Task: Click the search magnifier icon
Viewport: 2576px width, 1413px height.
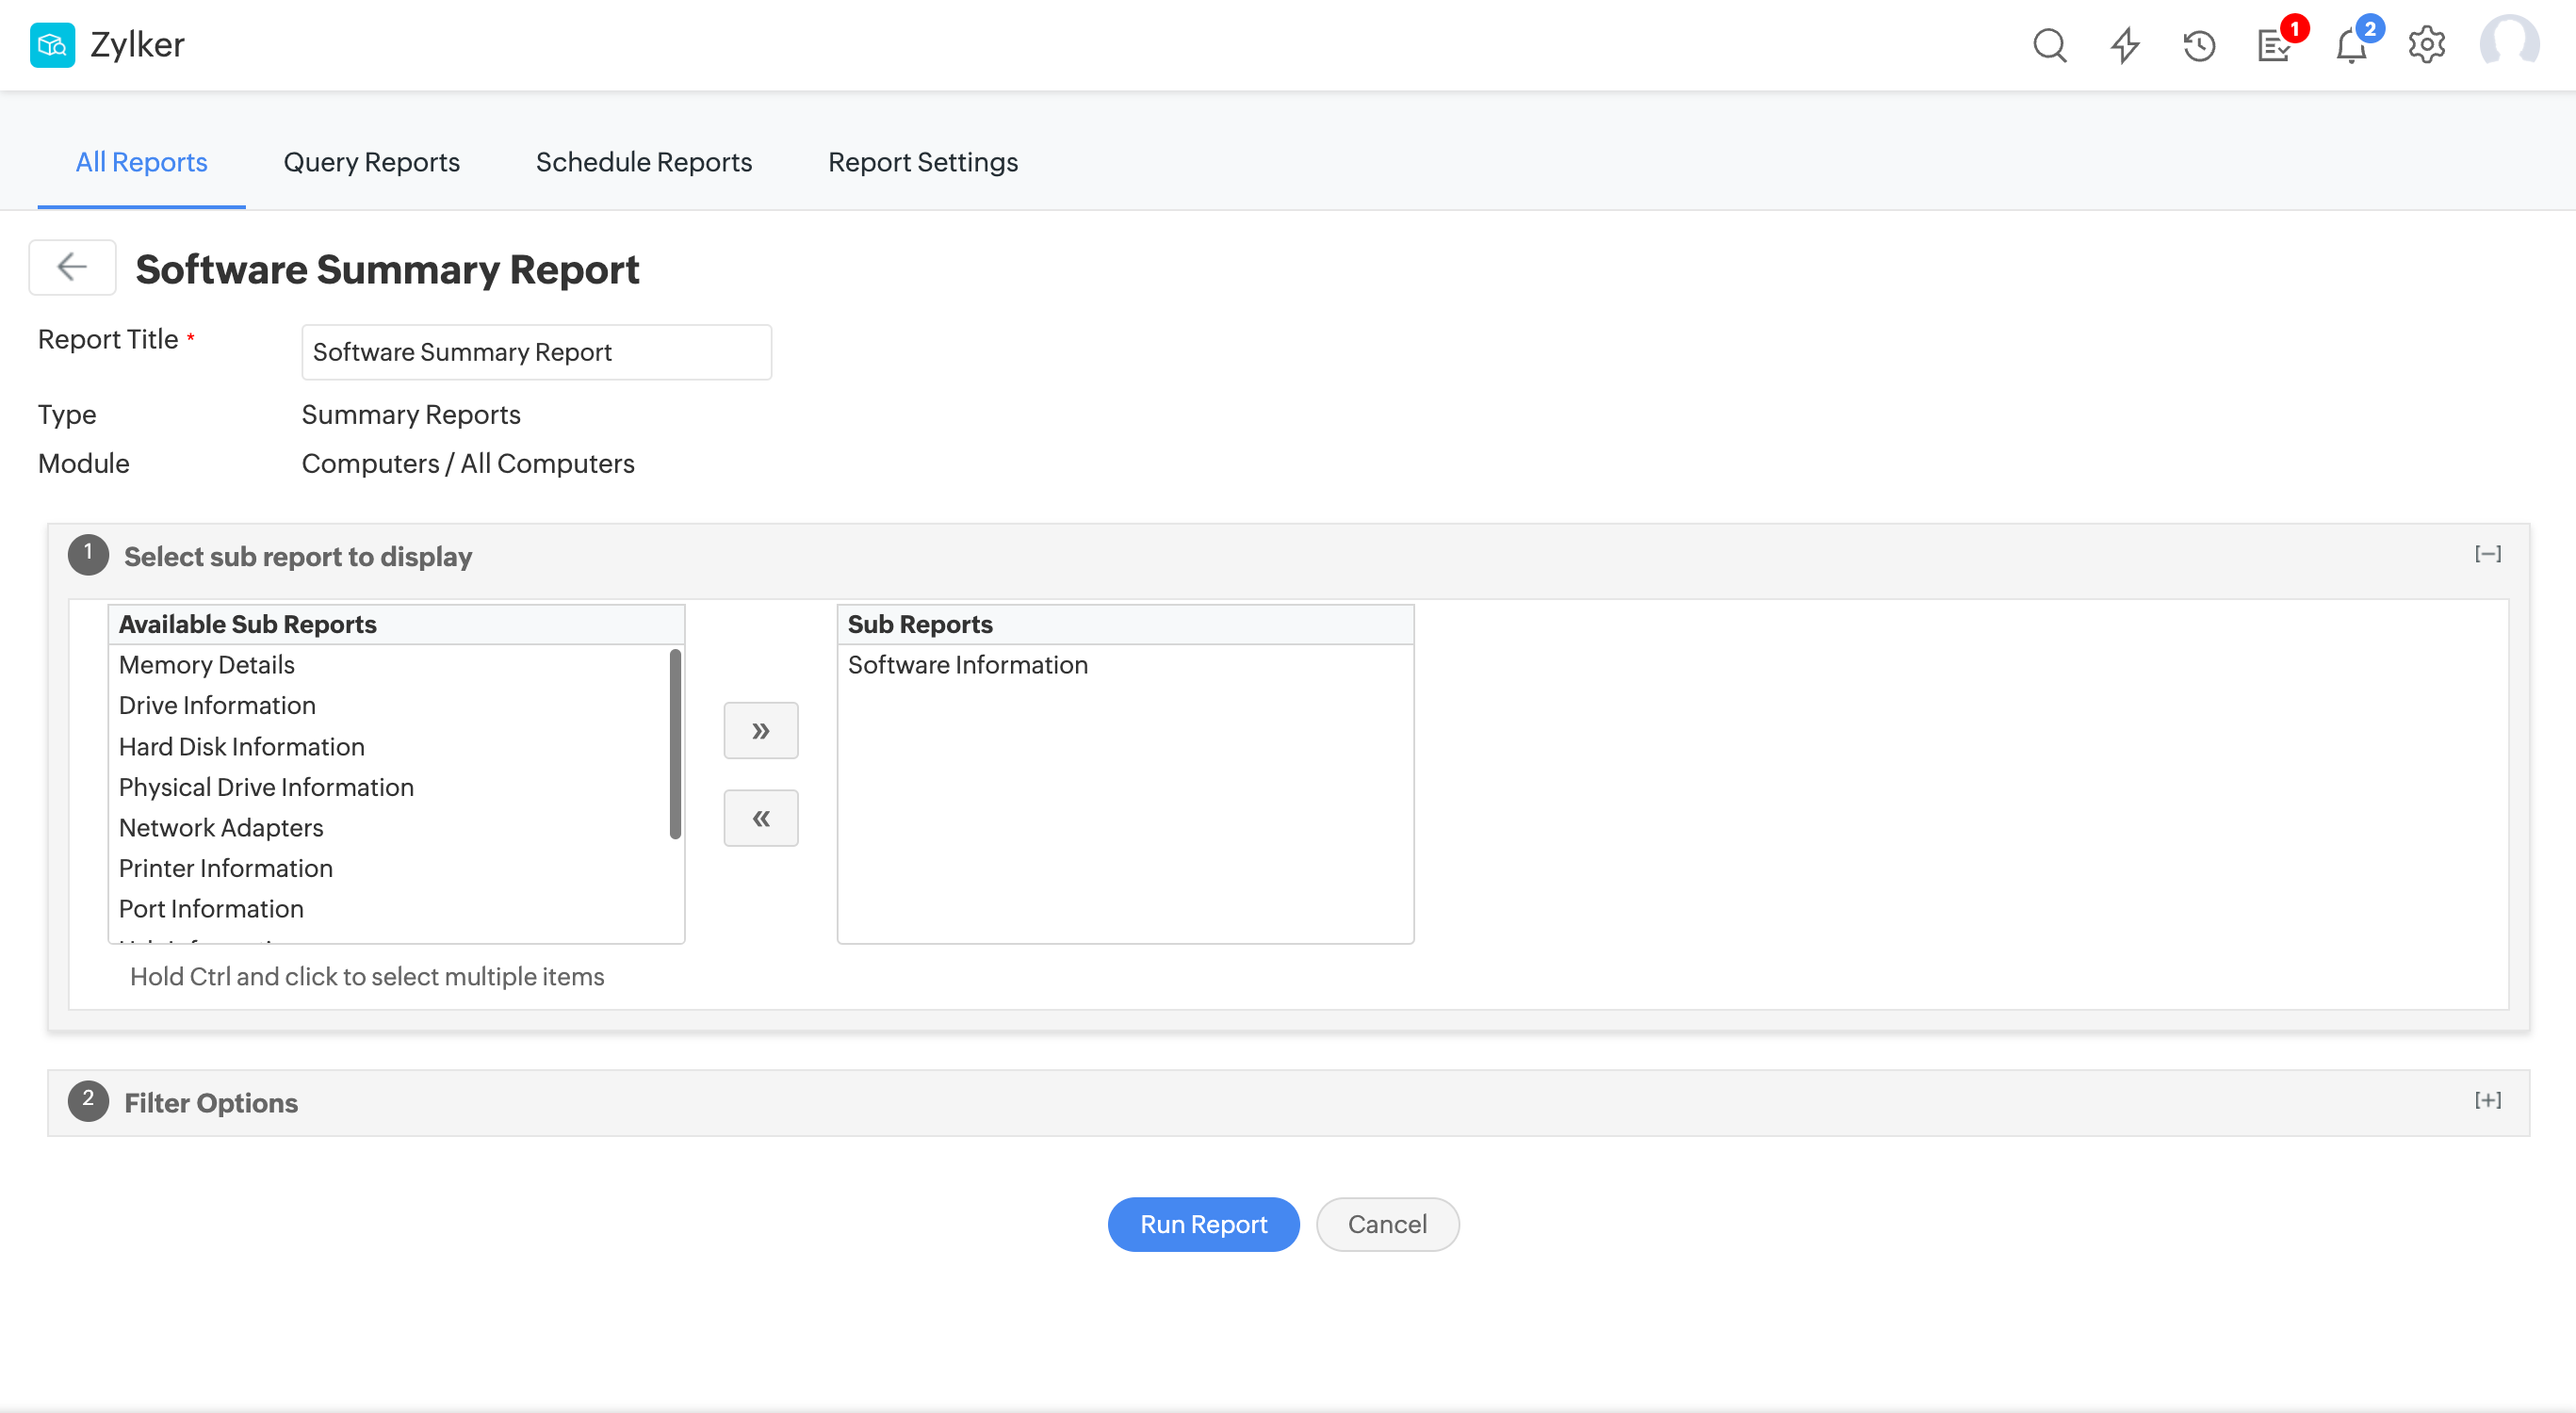Action: coord(2049,46)
